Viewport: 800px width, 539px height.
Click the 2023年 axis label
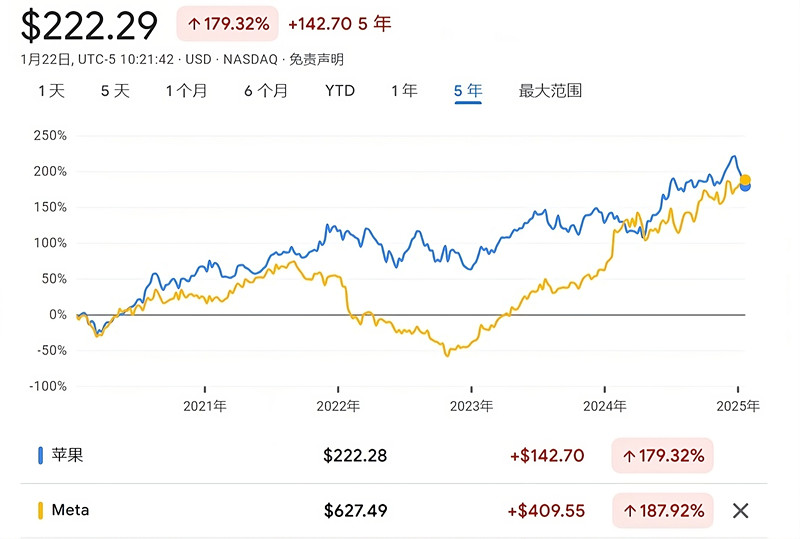coord(471,406)
